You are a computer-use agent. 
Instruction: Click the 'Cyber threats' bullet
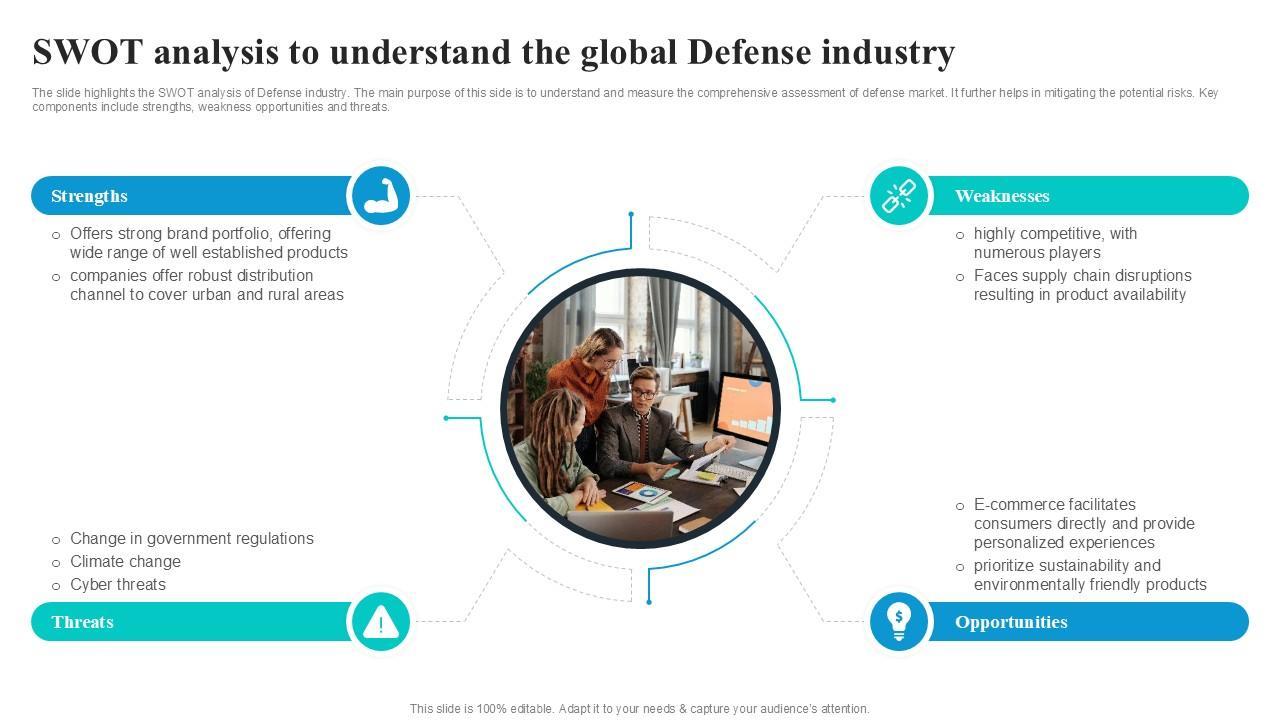point(109,584)
